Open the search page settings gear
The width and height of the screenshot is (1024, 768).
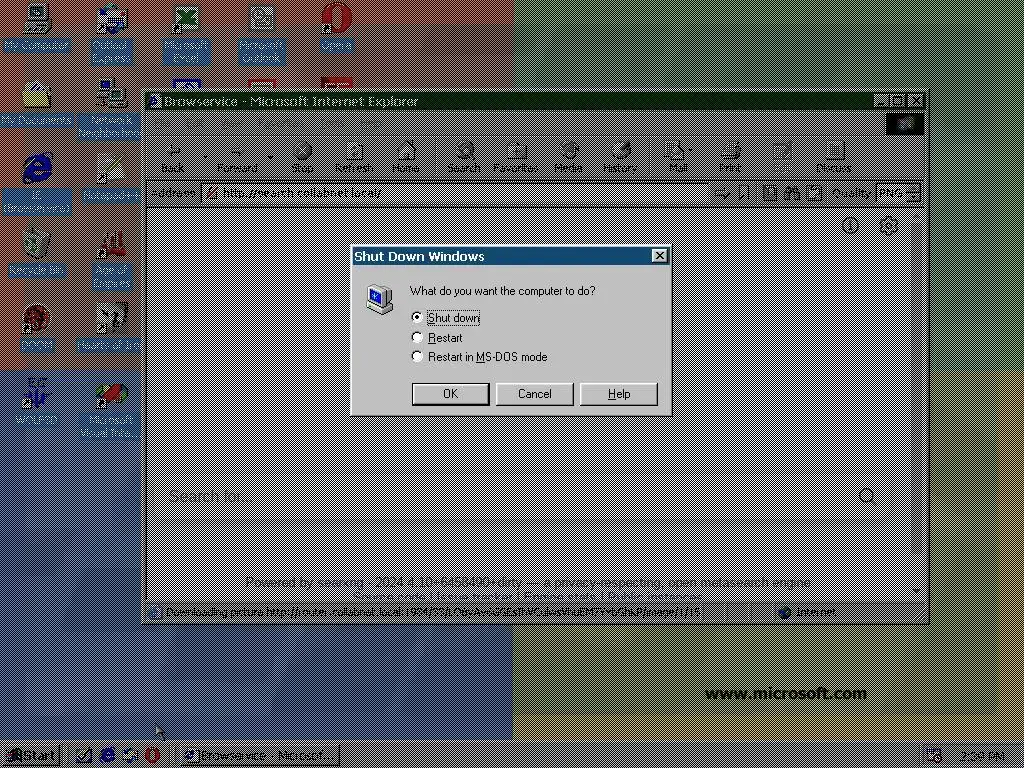888,225
